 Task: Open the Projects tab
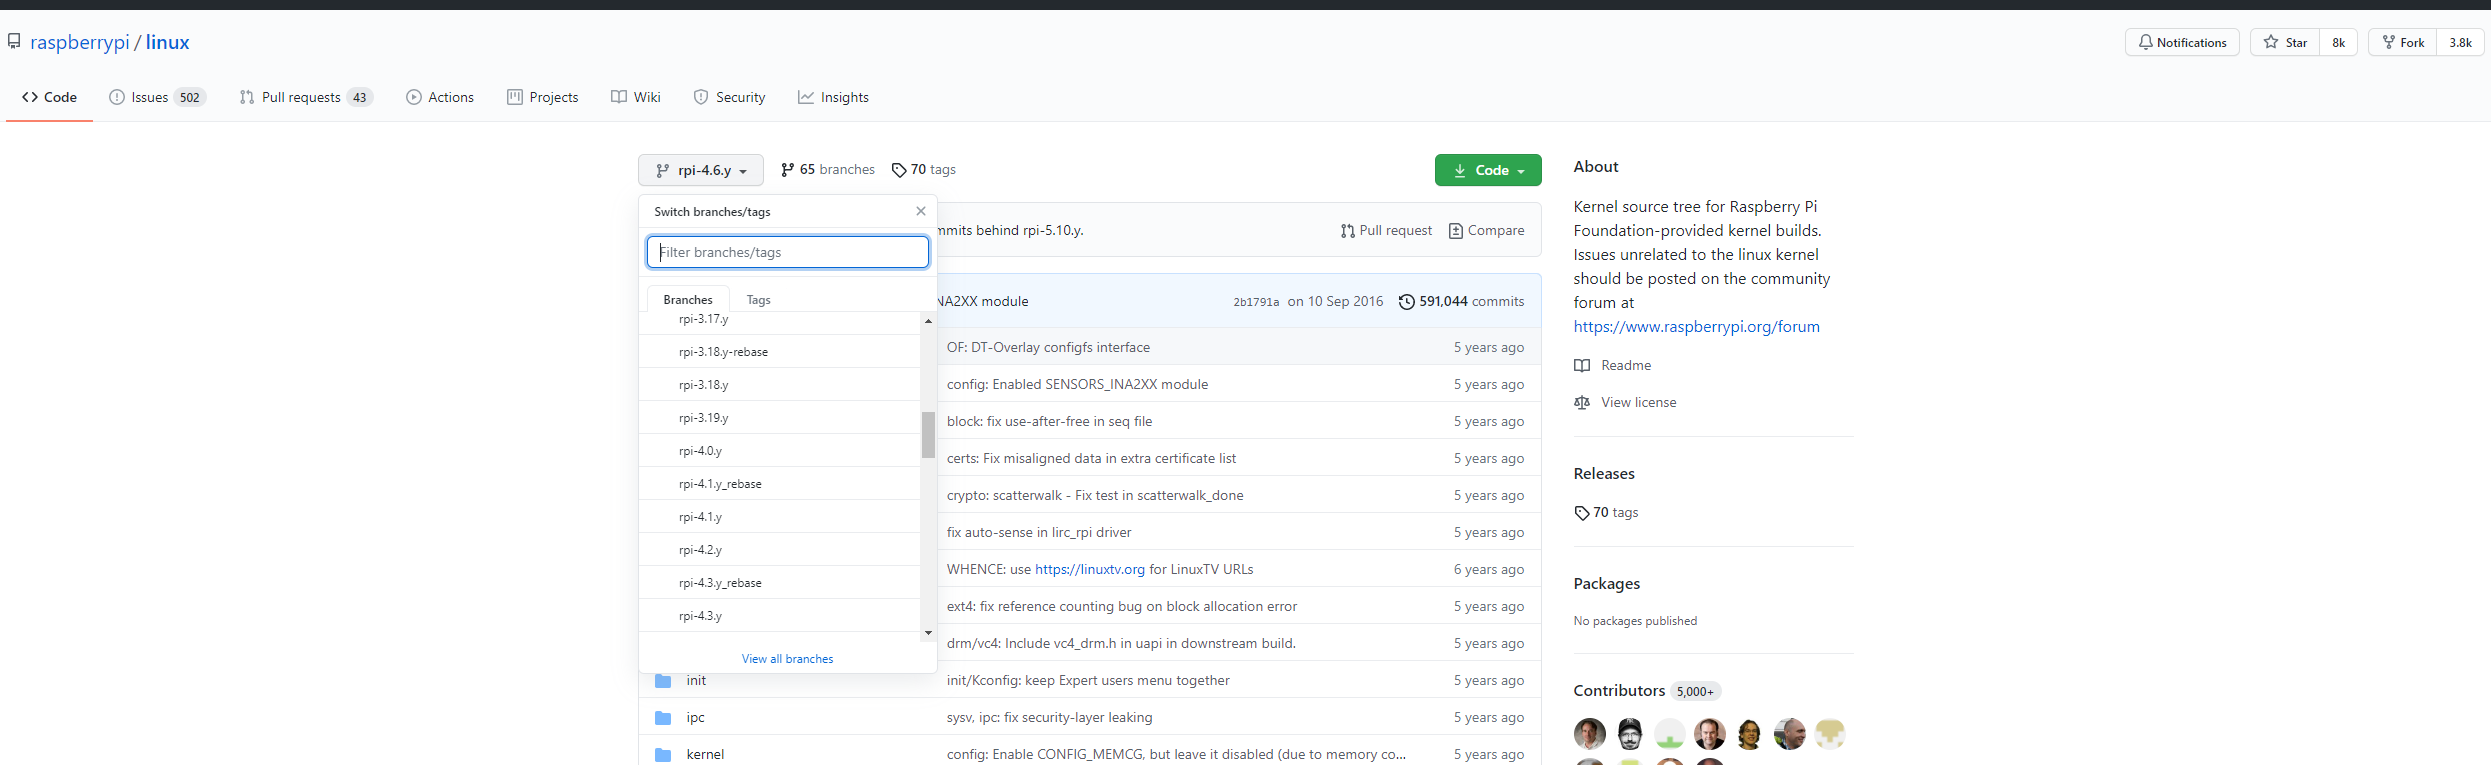pos(543,97)
